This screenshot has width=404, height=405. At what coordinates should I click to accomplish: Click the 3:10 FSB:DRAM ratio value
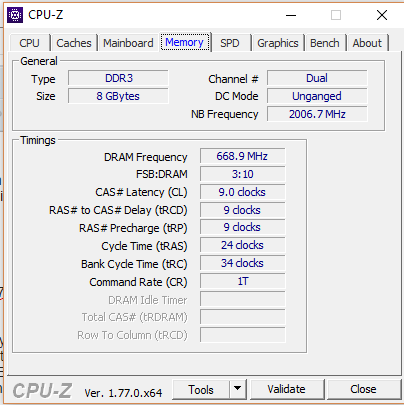pos(243,174)
